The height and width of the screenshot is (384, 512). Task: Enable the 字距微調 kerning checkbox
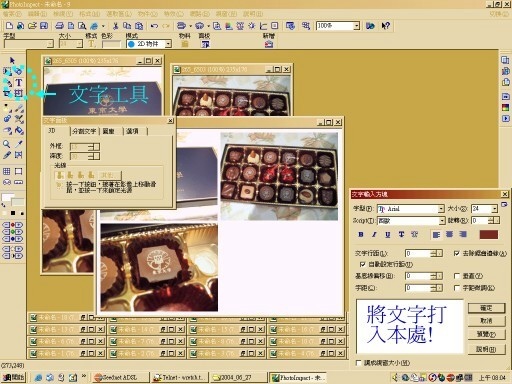point(457,288)
